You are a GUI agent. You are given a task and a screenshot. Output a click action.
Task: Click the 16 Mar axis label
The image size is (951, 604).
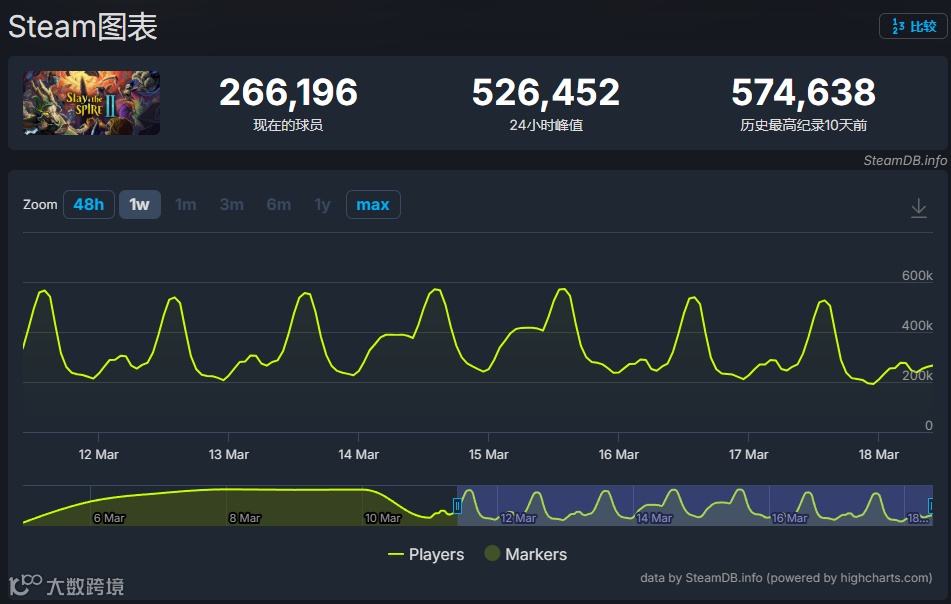click(x=619, y=454)
